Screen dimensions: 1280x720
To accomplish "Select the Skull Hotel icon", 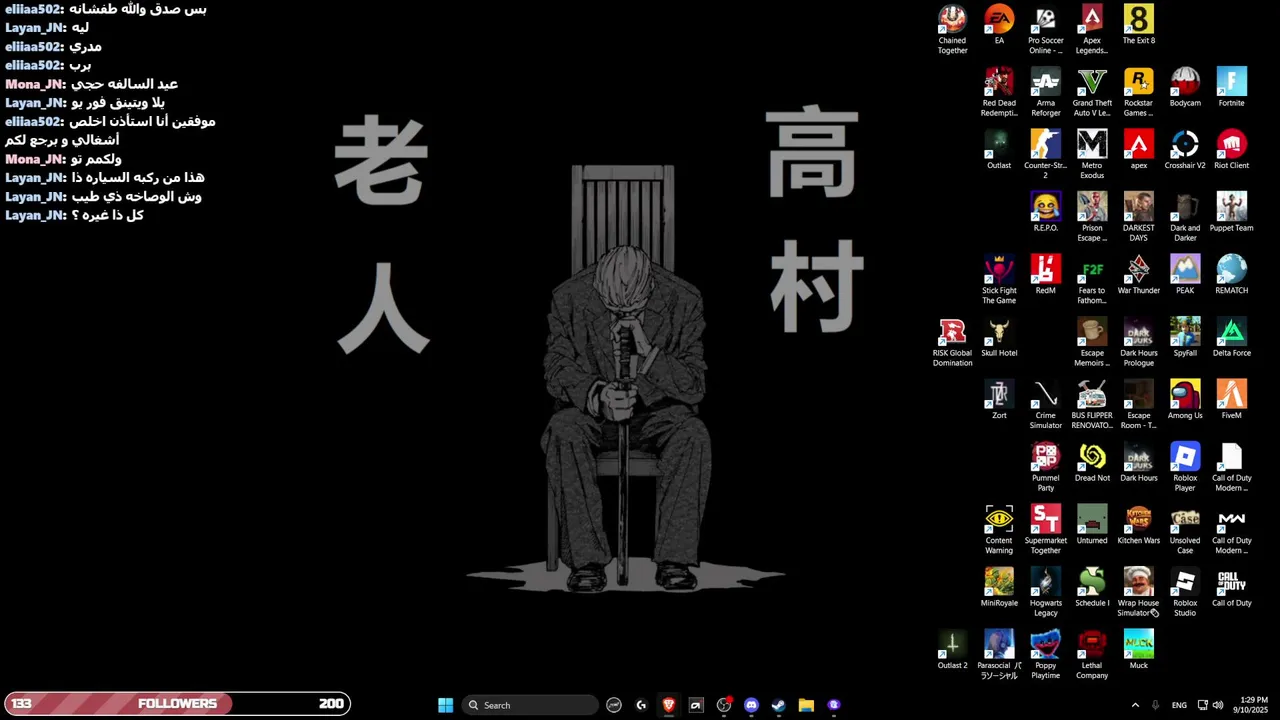I will pyautogui.click(x=999, y=338).
